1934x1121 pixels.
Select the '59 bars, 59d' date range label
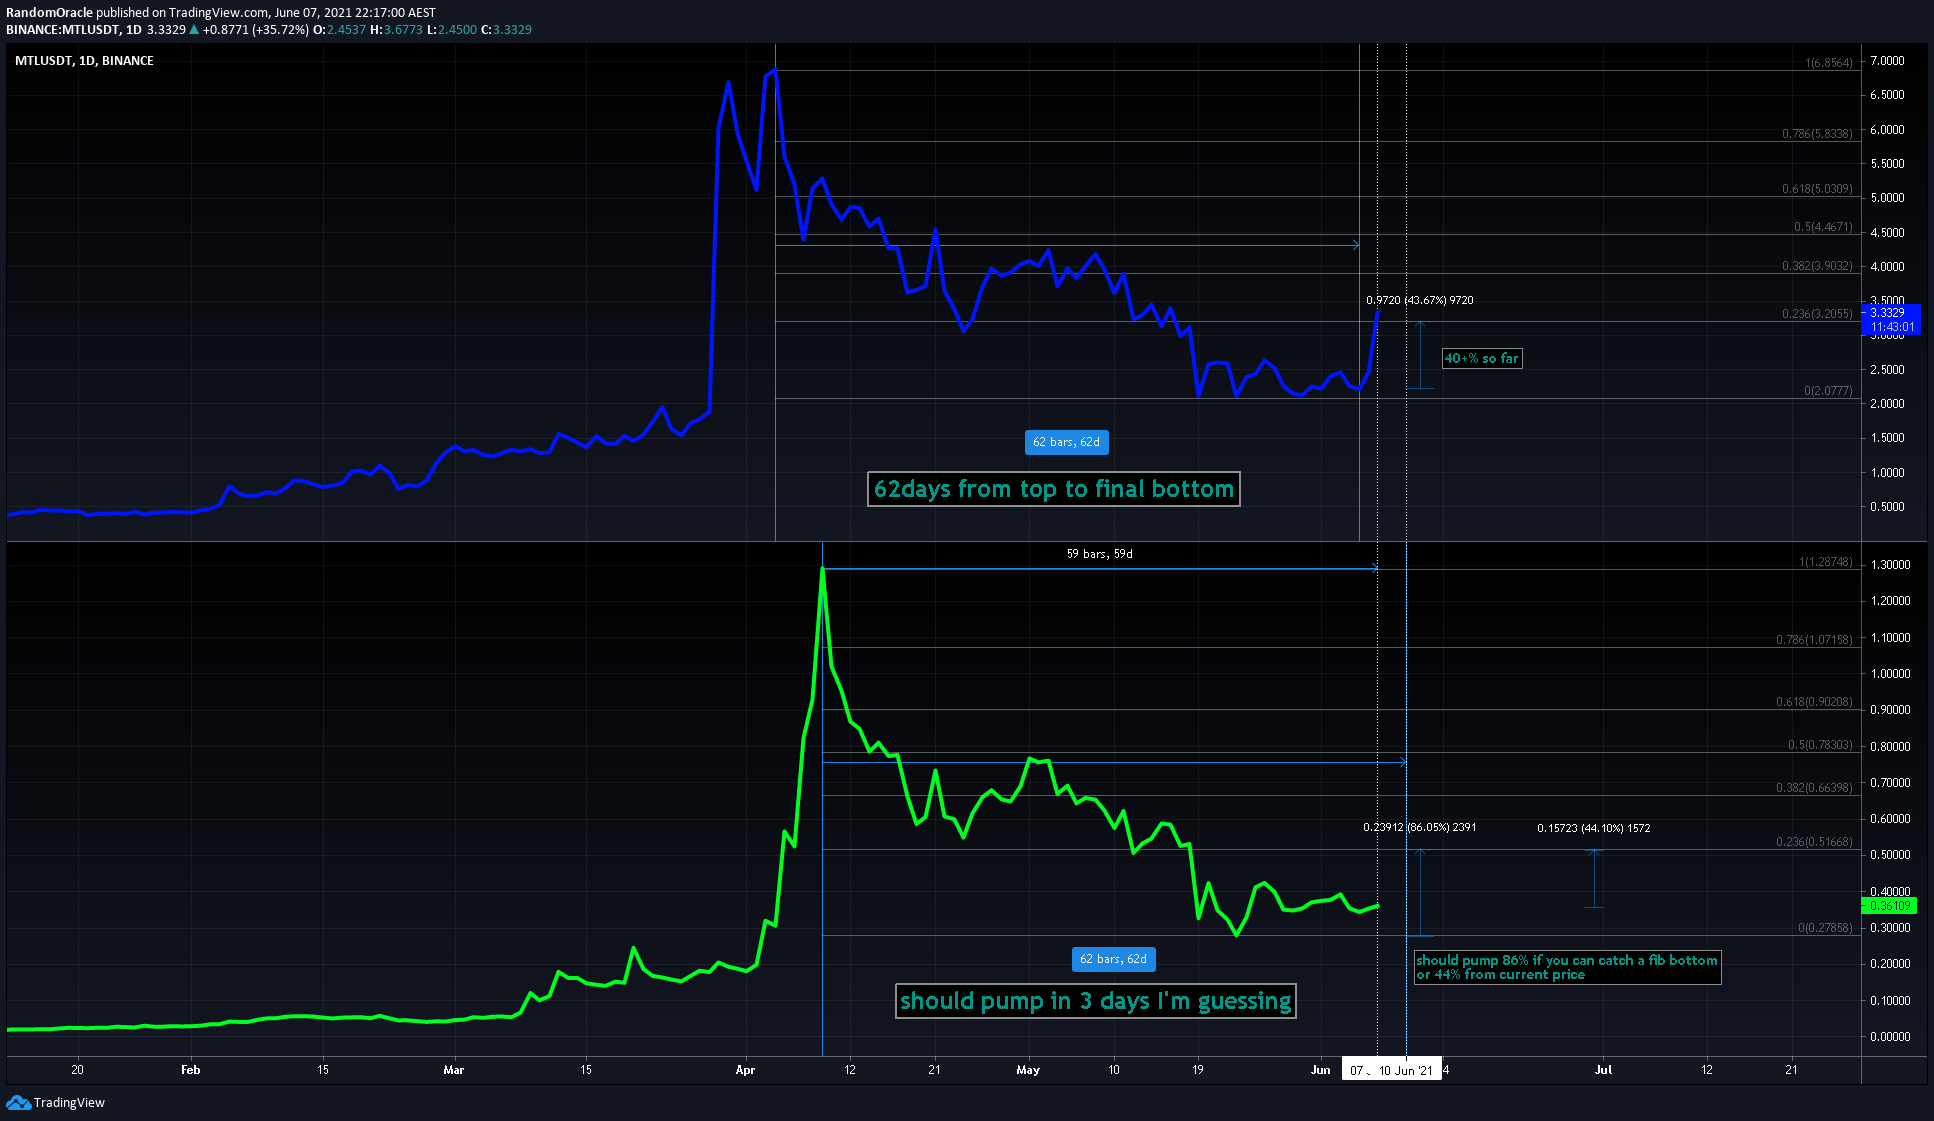point(1099,554)
